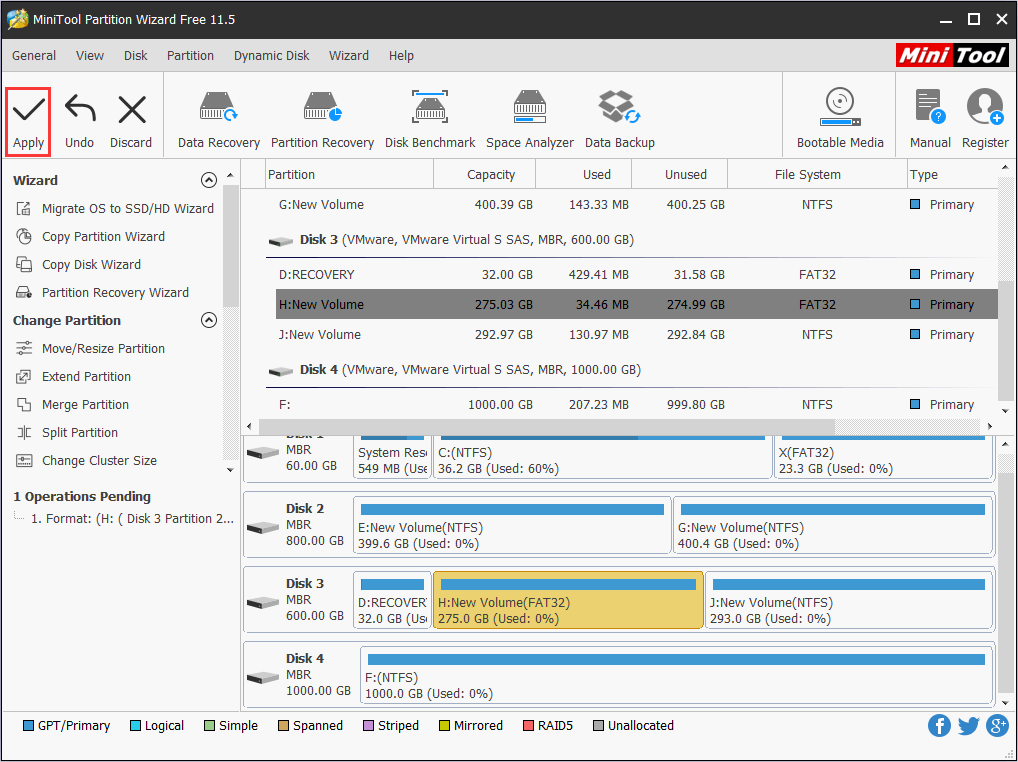Collapse the Wizard section
Screen dimensions: 1018x762
click(208, 180)
